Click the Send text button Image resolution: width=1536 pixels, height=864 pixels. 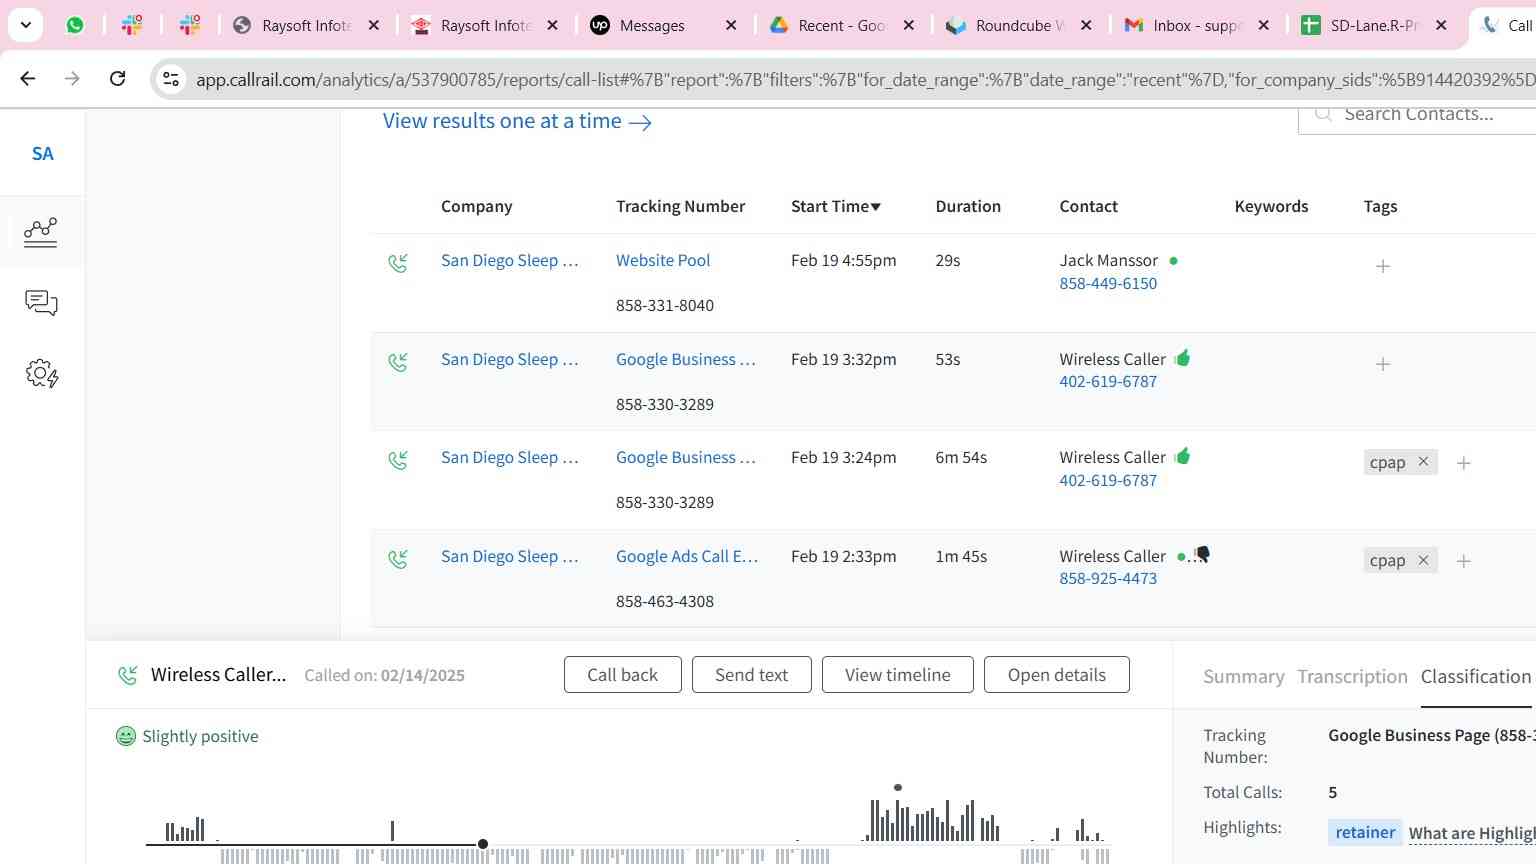click(751, 675)
